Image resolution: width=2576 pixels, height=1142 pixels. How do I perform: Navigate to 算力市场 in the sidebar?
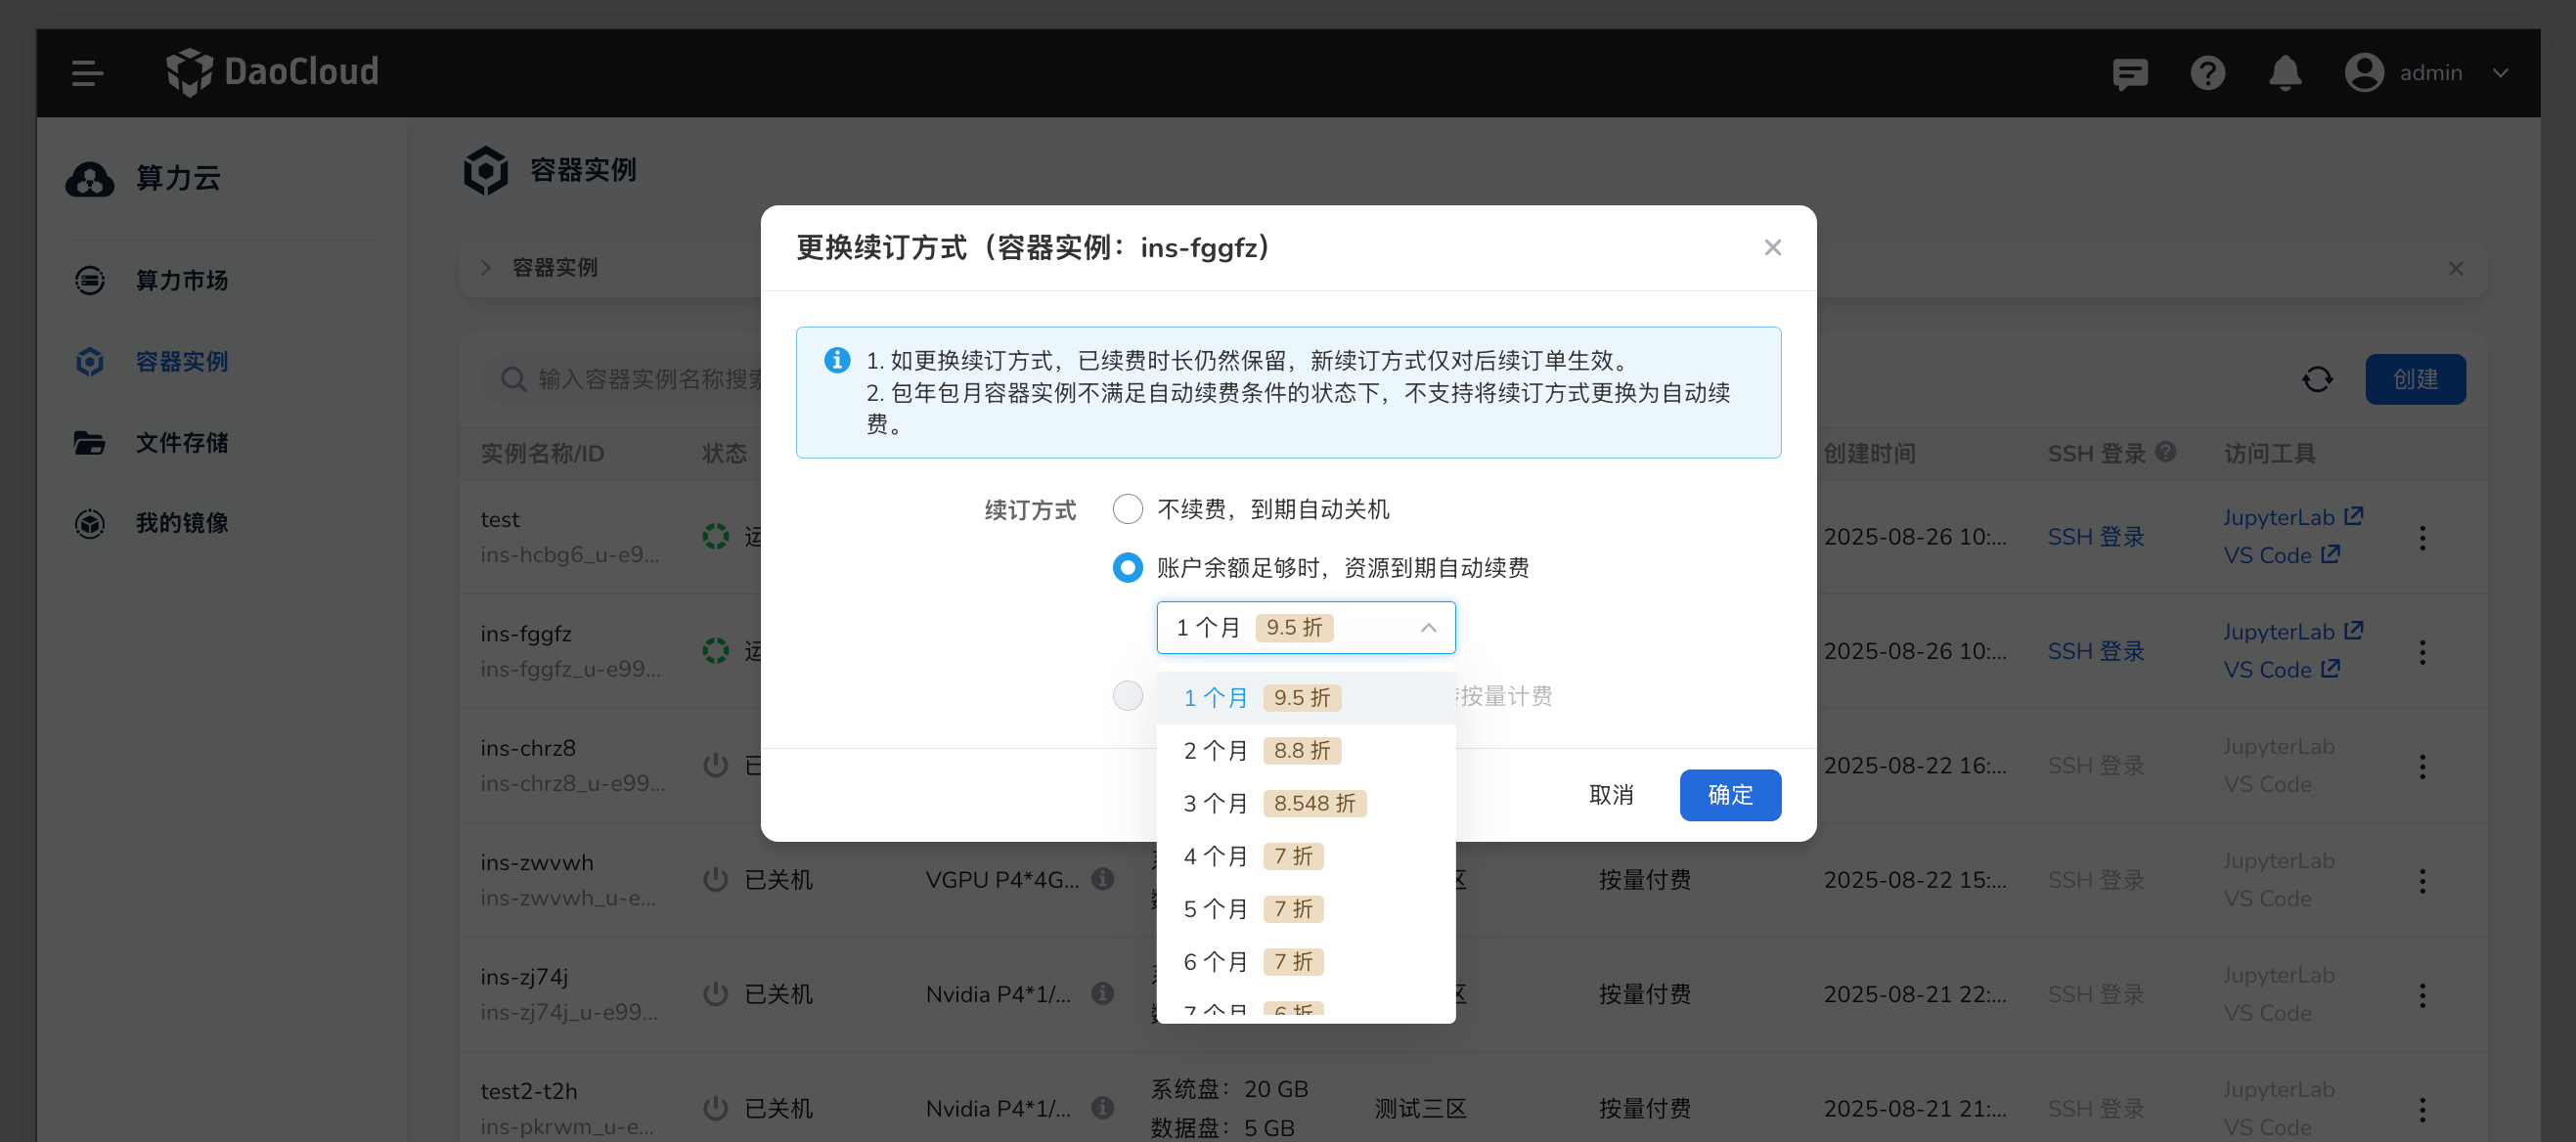coord(182,281)
